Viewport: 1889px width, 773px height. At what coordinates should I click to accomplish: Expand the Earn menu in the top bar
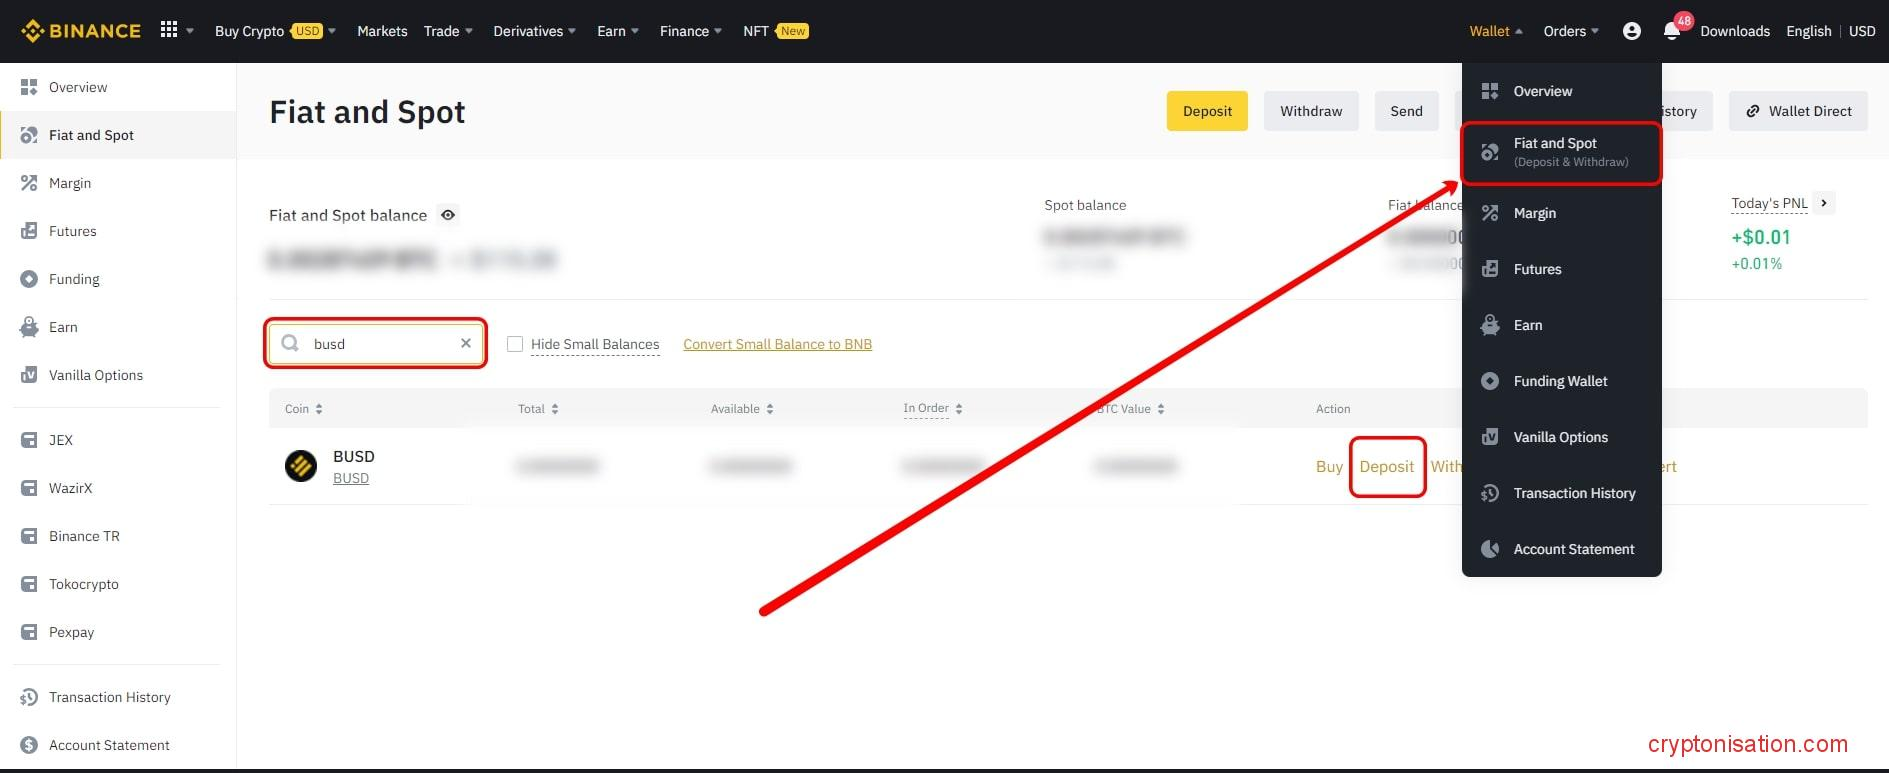pyautogui.click(x=617, y=31)
